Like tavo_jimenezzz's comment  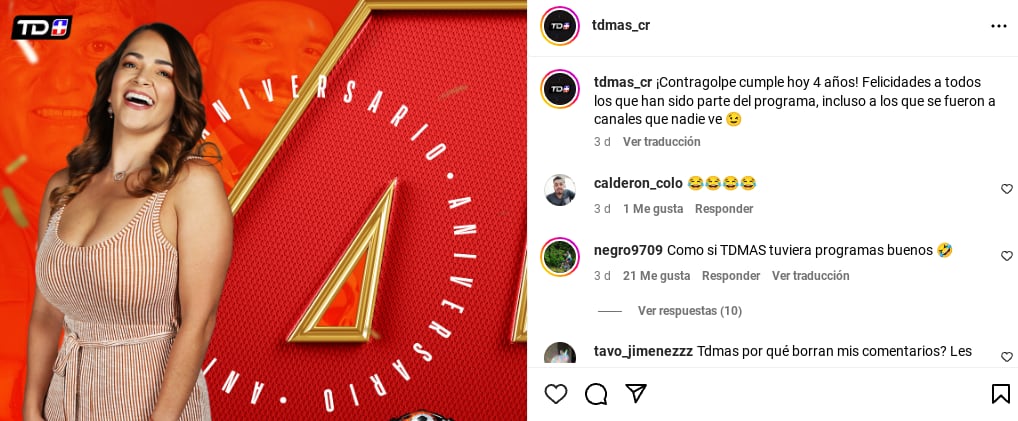click(x=1006, y=357)
